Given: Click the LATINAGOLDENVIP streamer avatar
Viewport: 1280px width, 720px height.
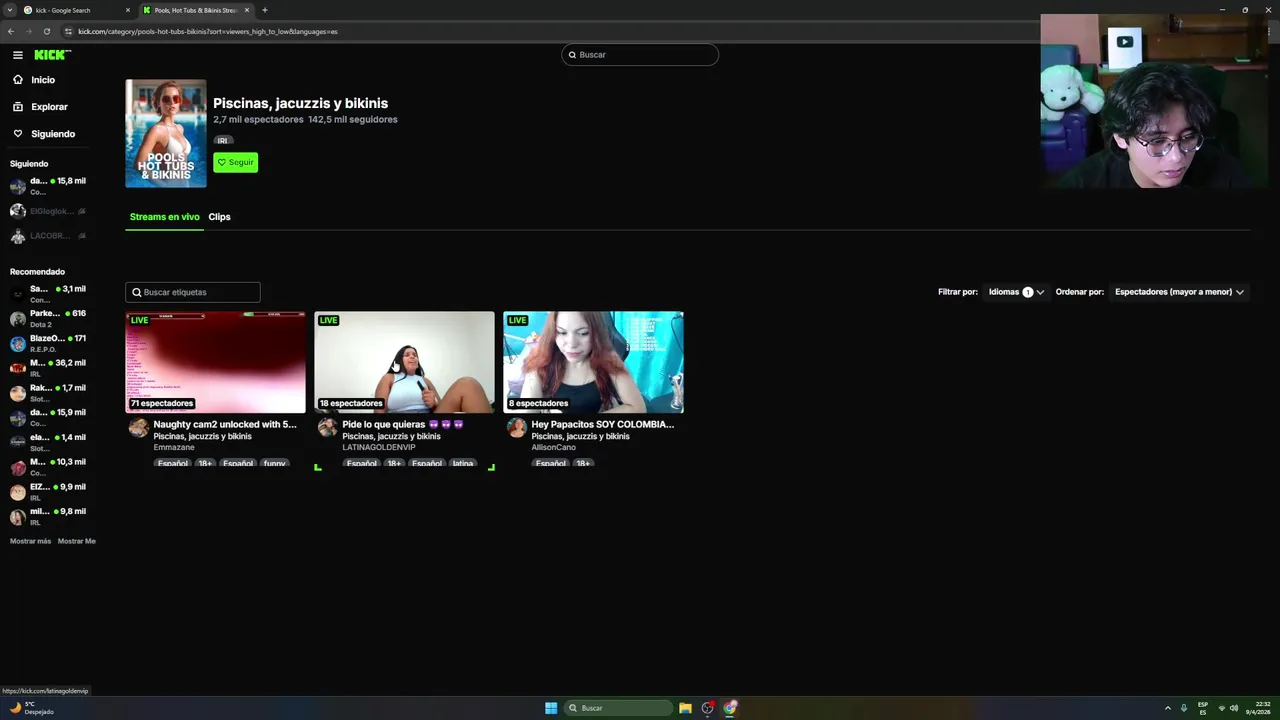Looking at the screenshot, I should coord(327,428).
